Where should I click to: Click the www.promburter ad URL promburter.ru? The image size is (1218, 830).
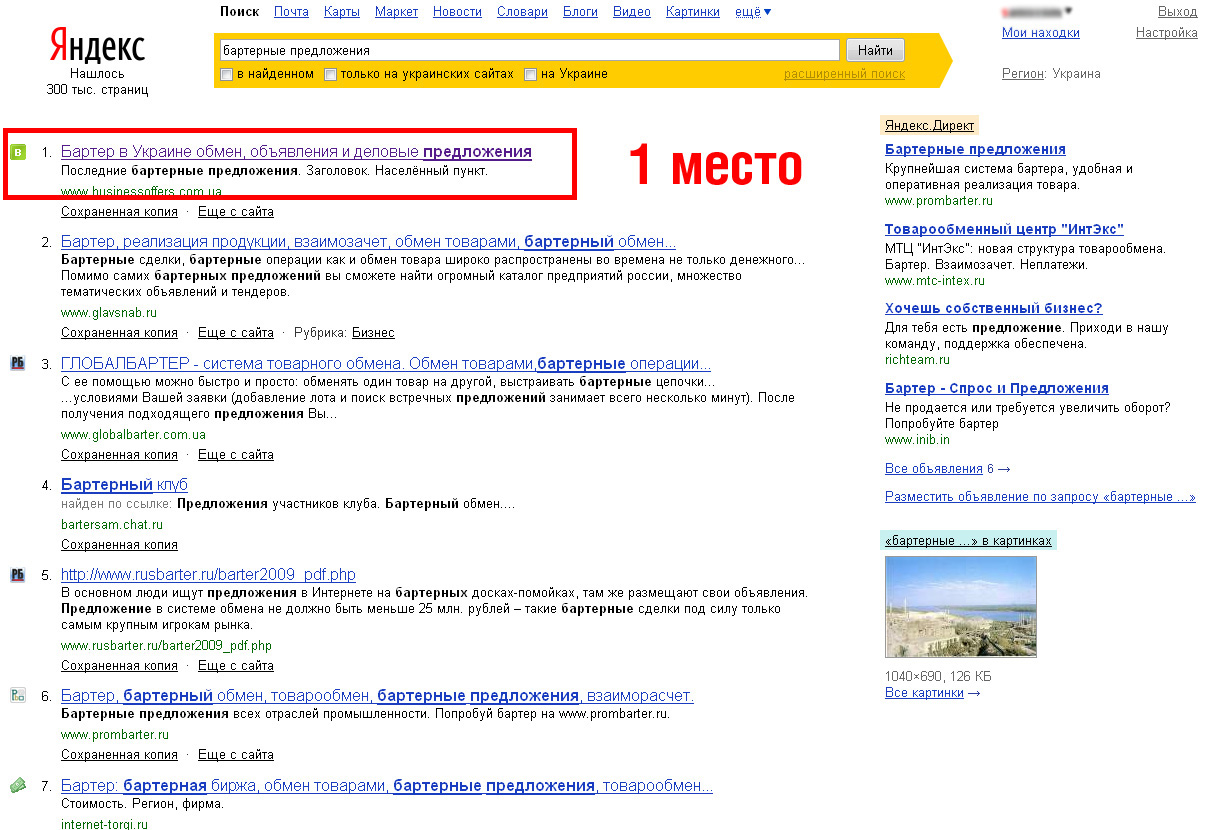[x=939, y=201]
